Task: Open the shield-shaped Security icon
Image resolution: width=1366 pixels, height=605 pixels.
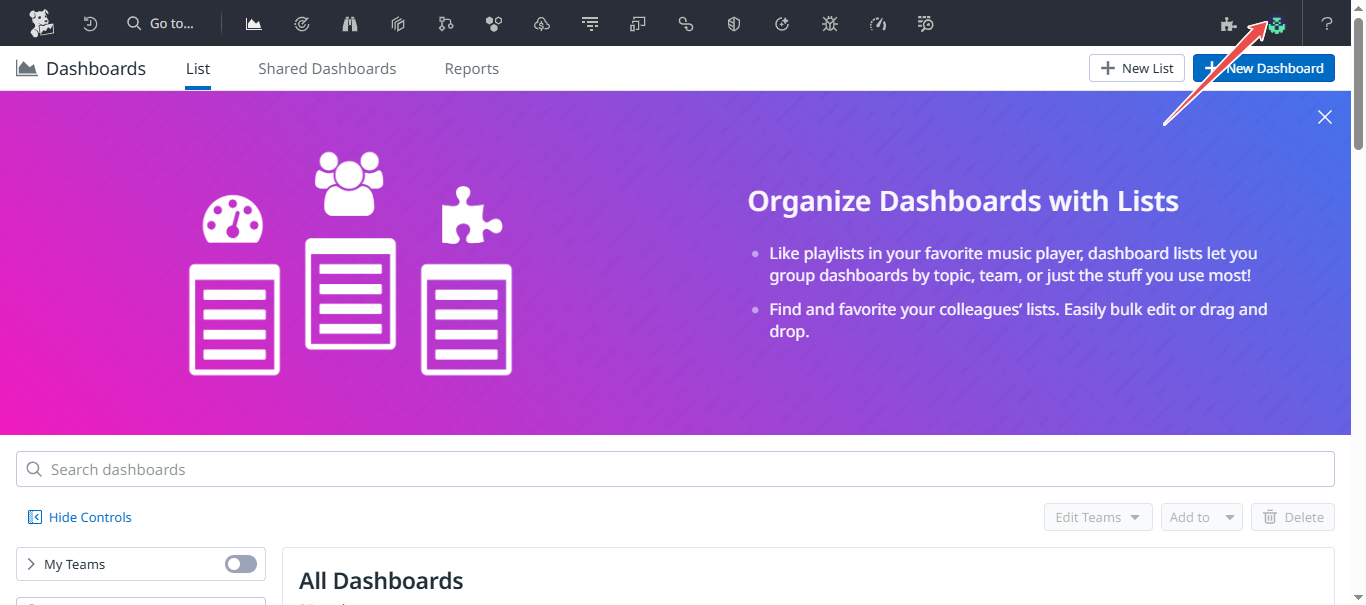Action: coord(733,23)
